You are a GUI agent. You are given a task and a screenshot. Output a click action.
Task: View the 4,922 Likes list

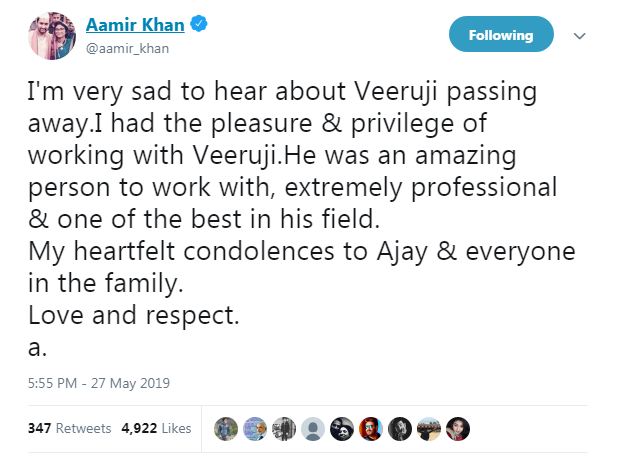(155, 428)
